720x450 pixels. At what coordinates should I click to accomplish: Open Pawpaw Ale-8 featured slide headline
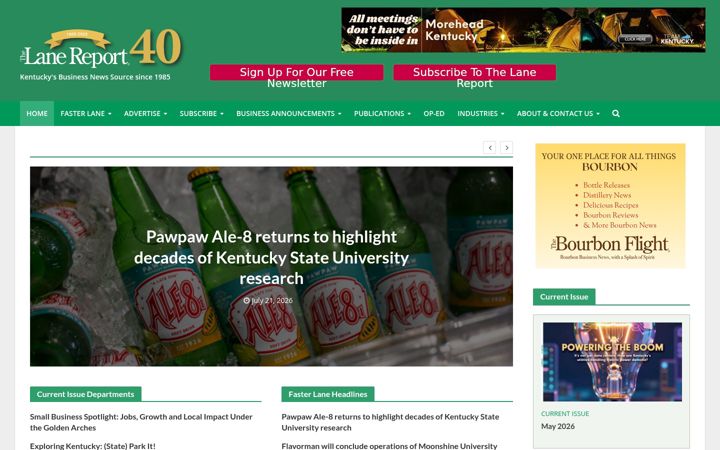pos(271,258)
